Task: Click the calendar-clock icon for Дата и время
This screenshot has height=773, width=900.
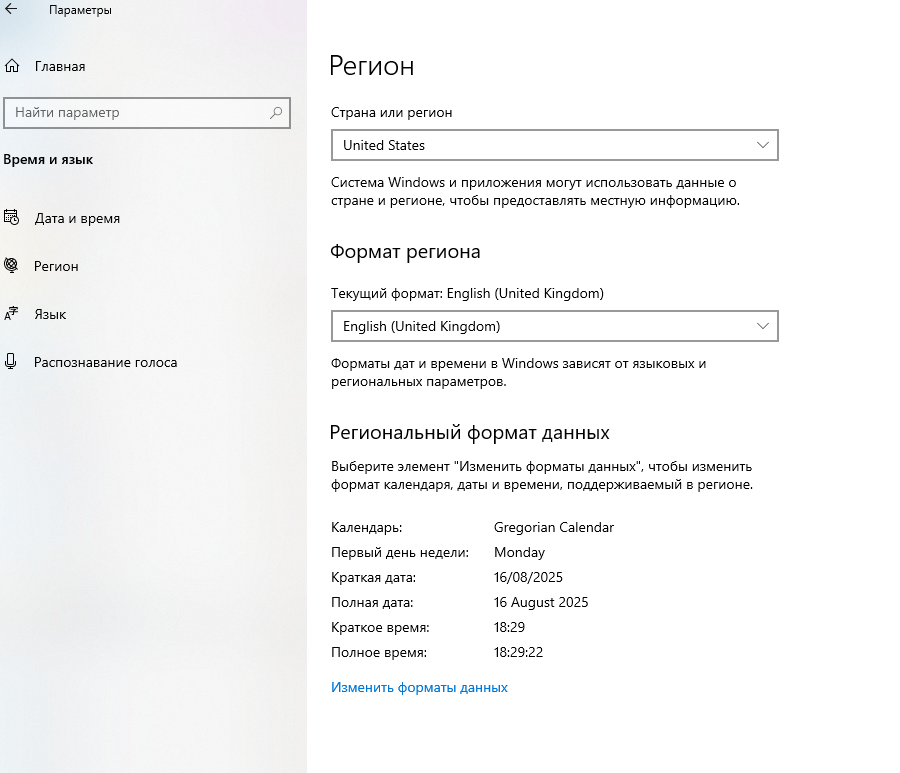Action: coord(12,218)
